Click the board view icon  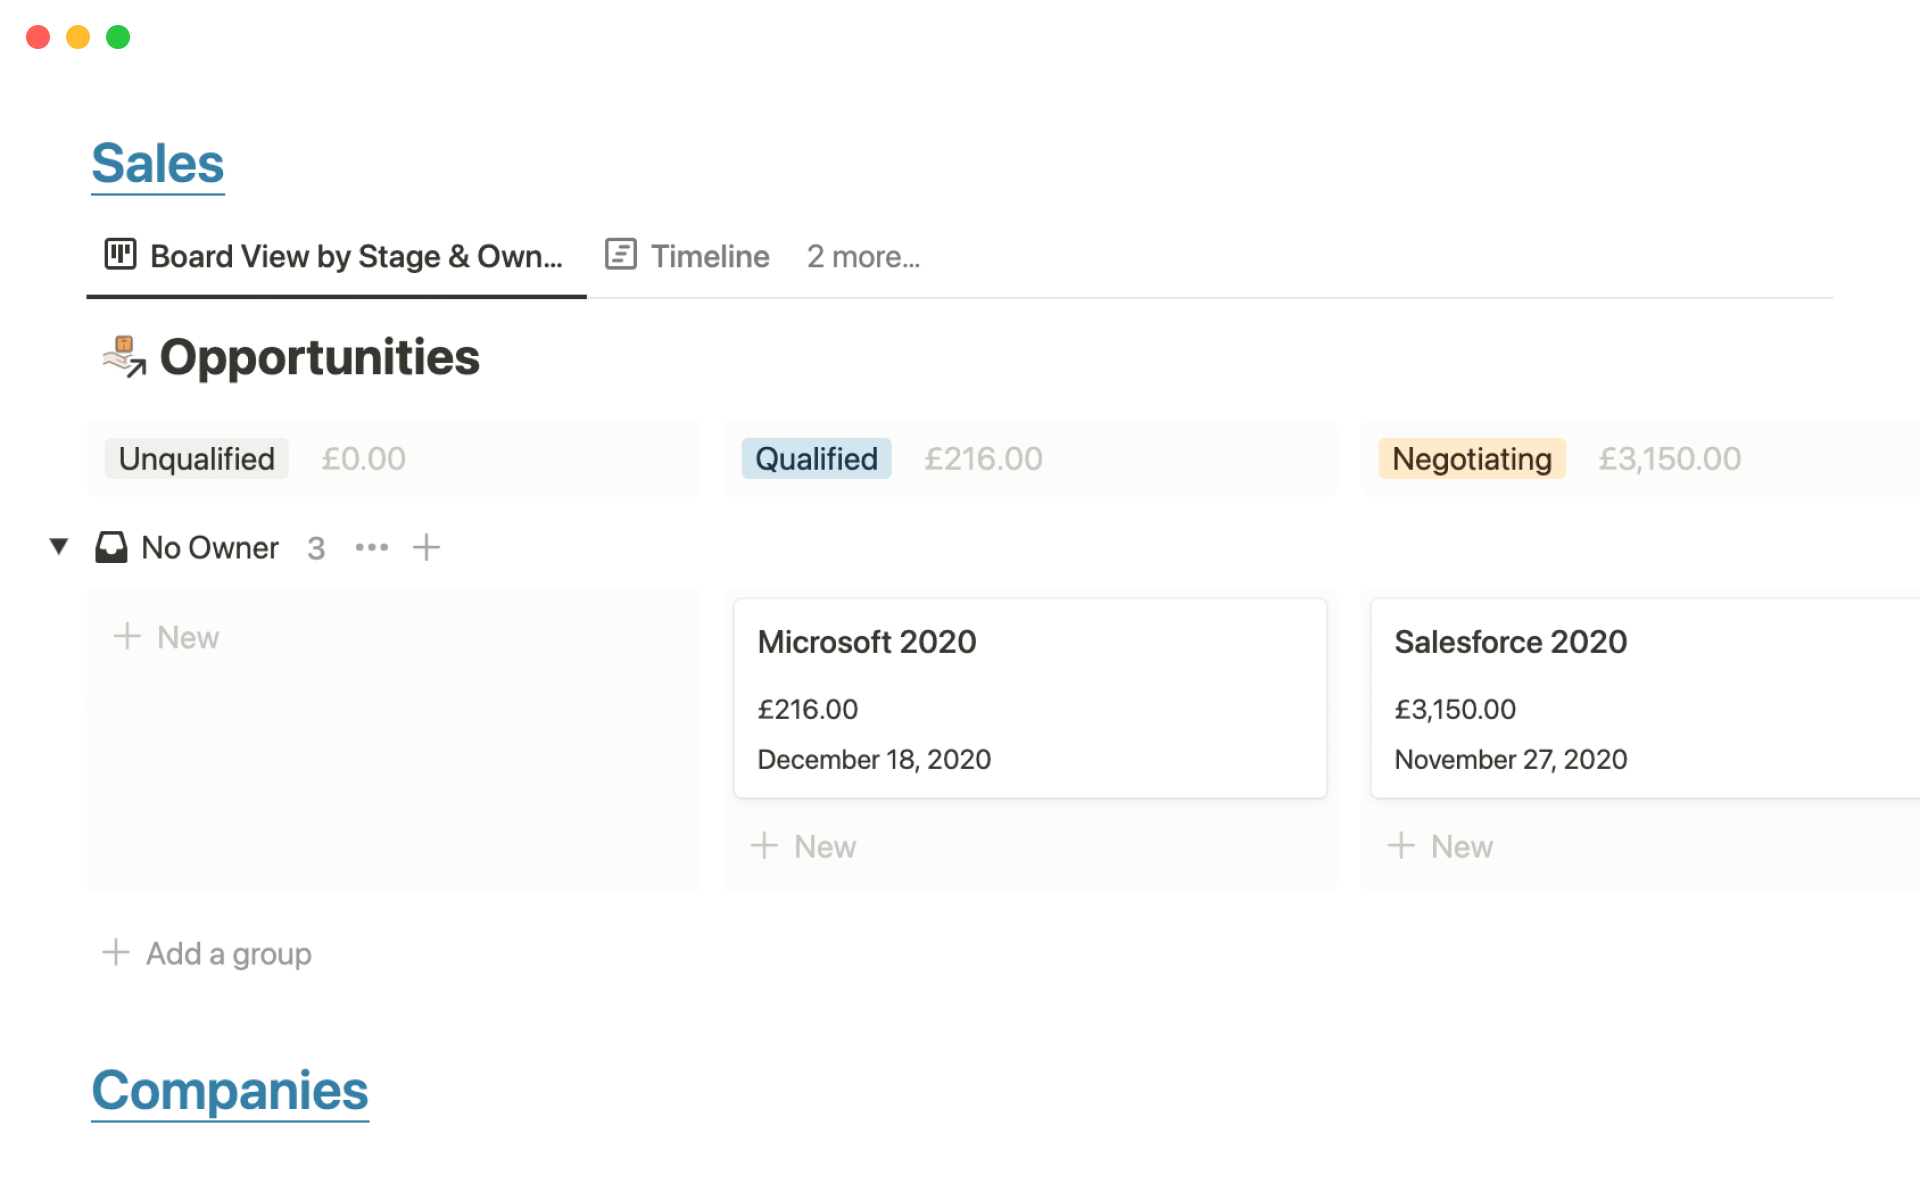coord(120,255)
